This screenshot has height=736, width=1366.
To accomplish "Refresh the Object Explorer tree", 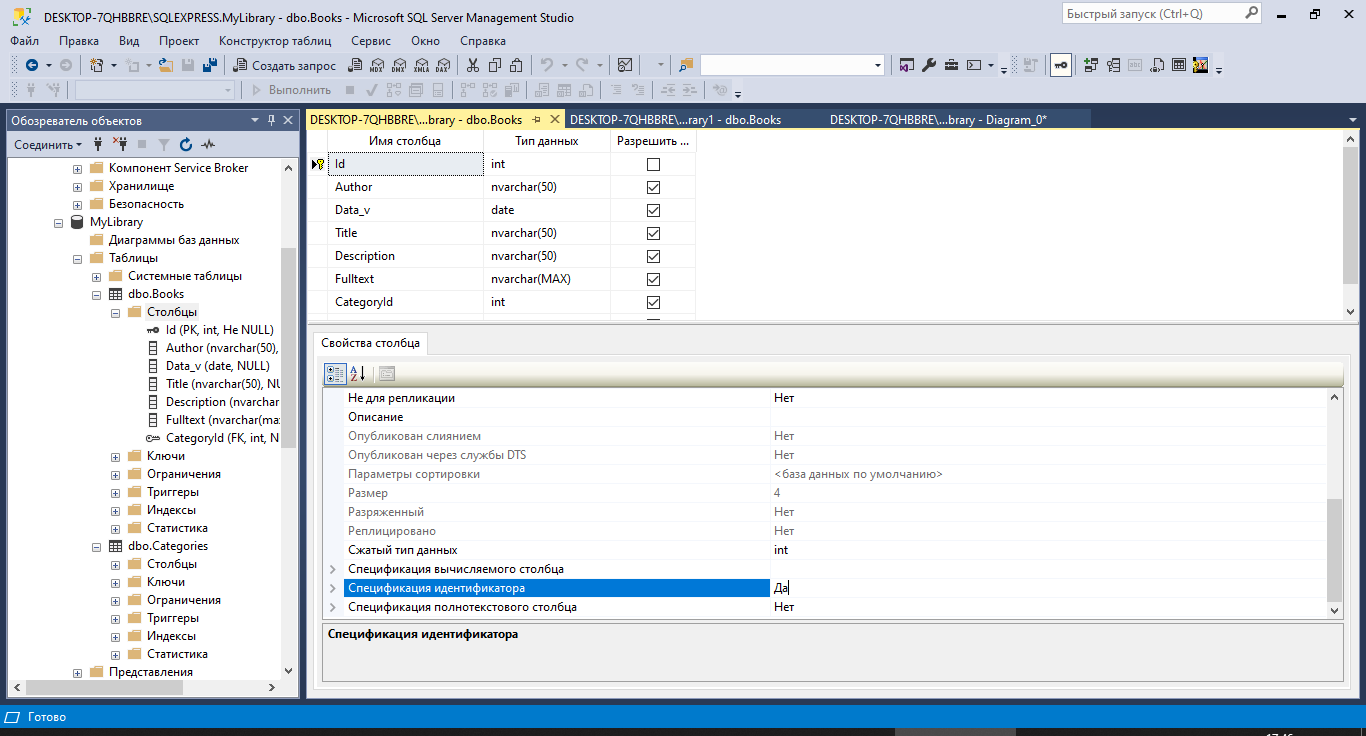I will click(x=186, y=144).
